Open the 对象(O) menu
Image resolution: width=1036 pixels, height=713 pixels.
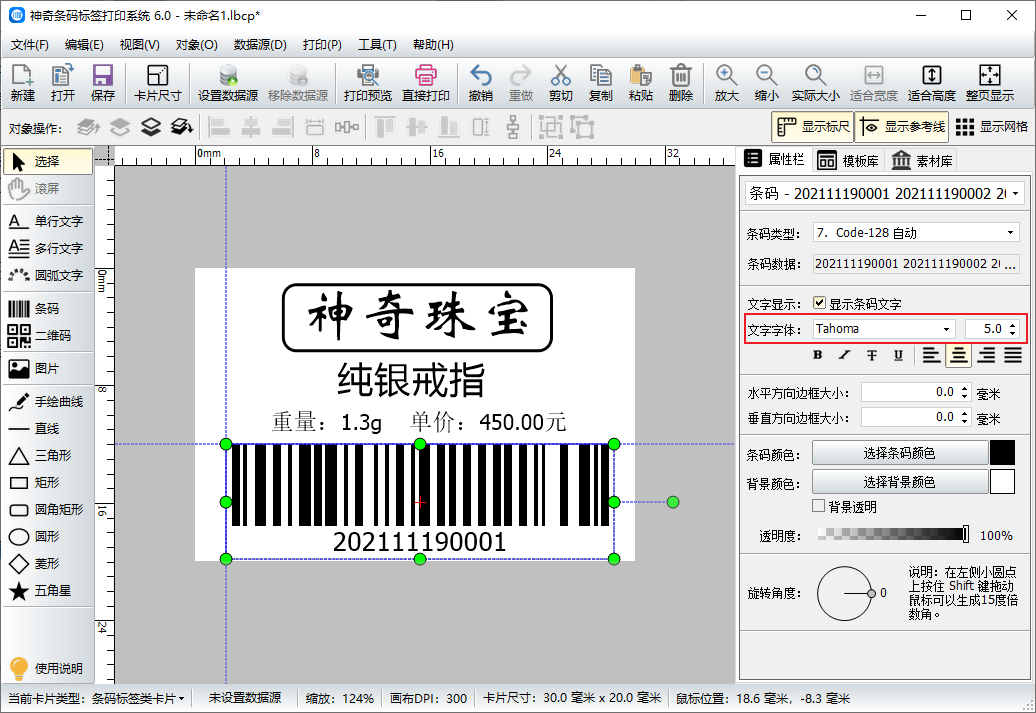[196, 45]
